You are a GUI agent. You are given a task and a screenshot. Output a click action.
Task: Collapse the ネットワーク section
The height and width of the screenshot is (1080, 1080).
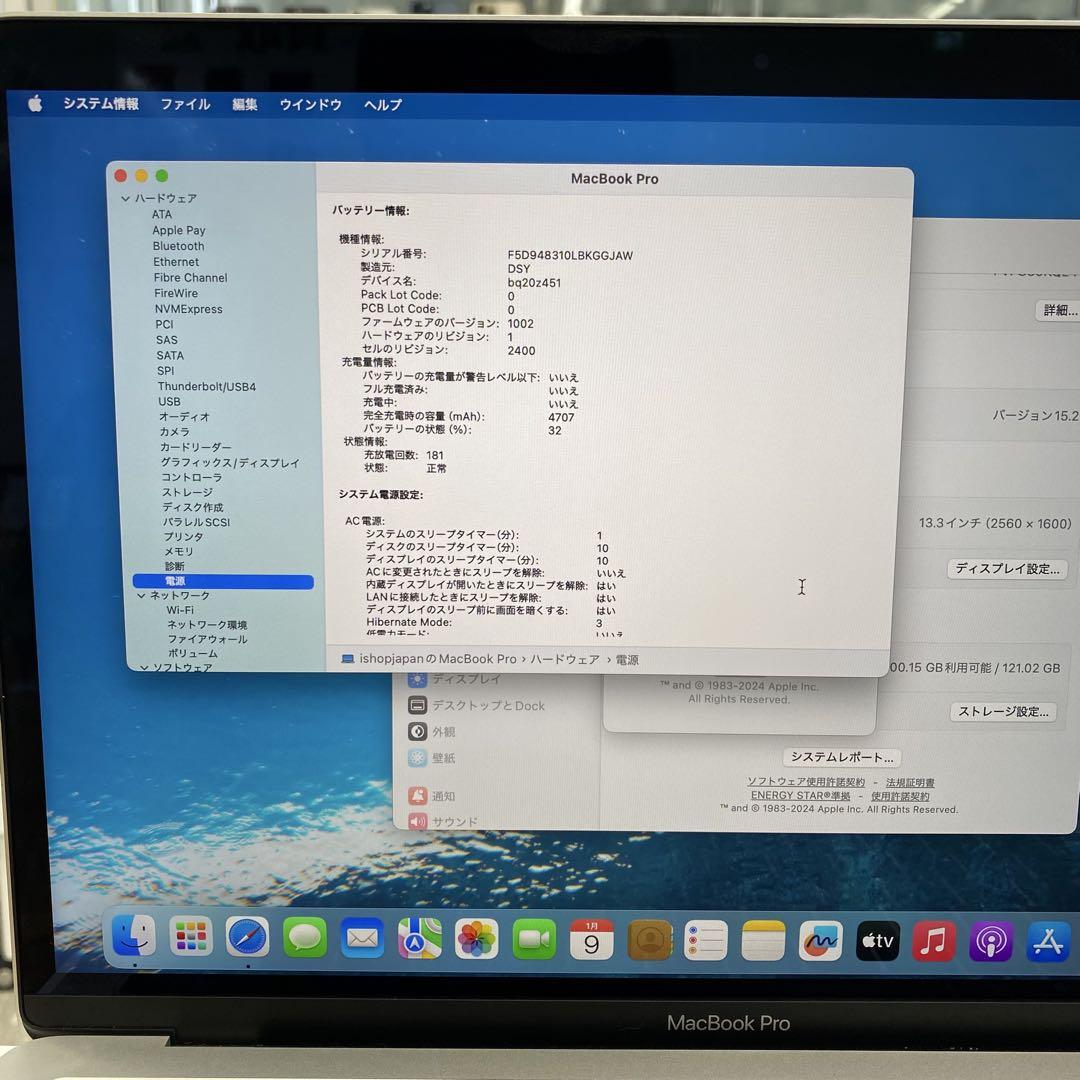coord(141,596)
